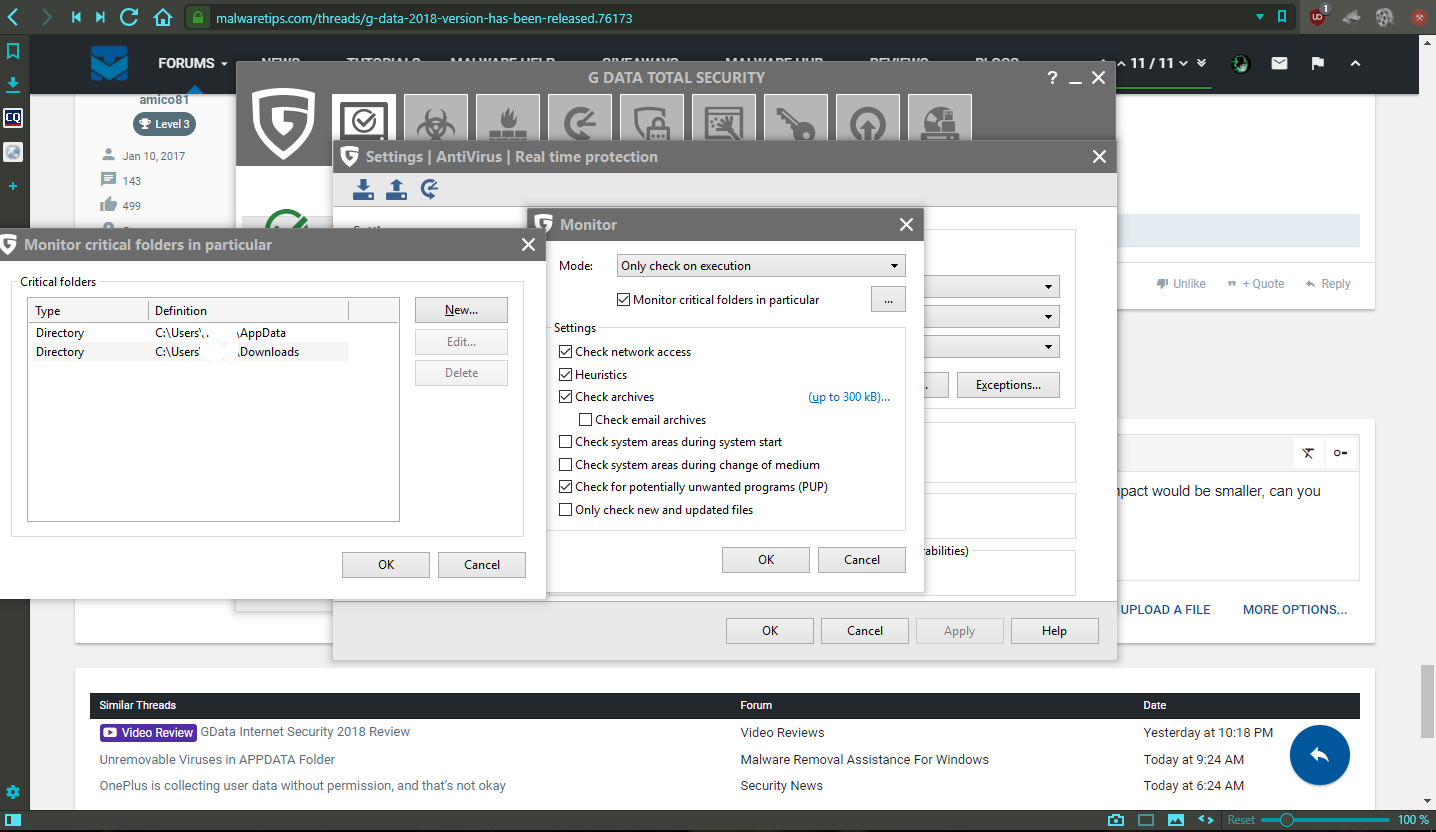The image size is (1436, 832).
Task: Click New... to add a critical folder
Action: tap(461, 310)
